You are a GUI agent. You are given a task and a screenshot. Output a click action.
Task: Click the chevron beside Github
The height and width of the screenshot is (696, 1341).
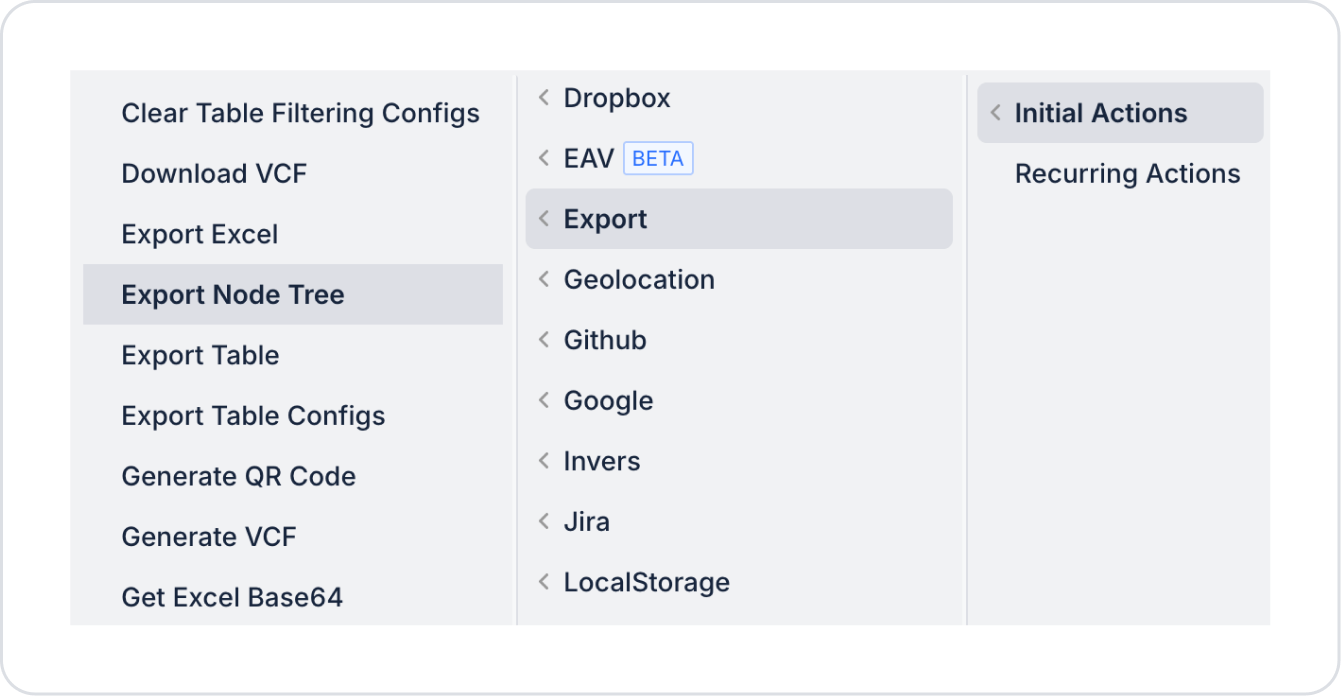click(x=544, y=340)
